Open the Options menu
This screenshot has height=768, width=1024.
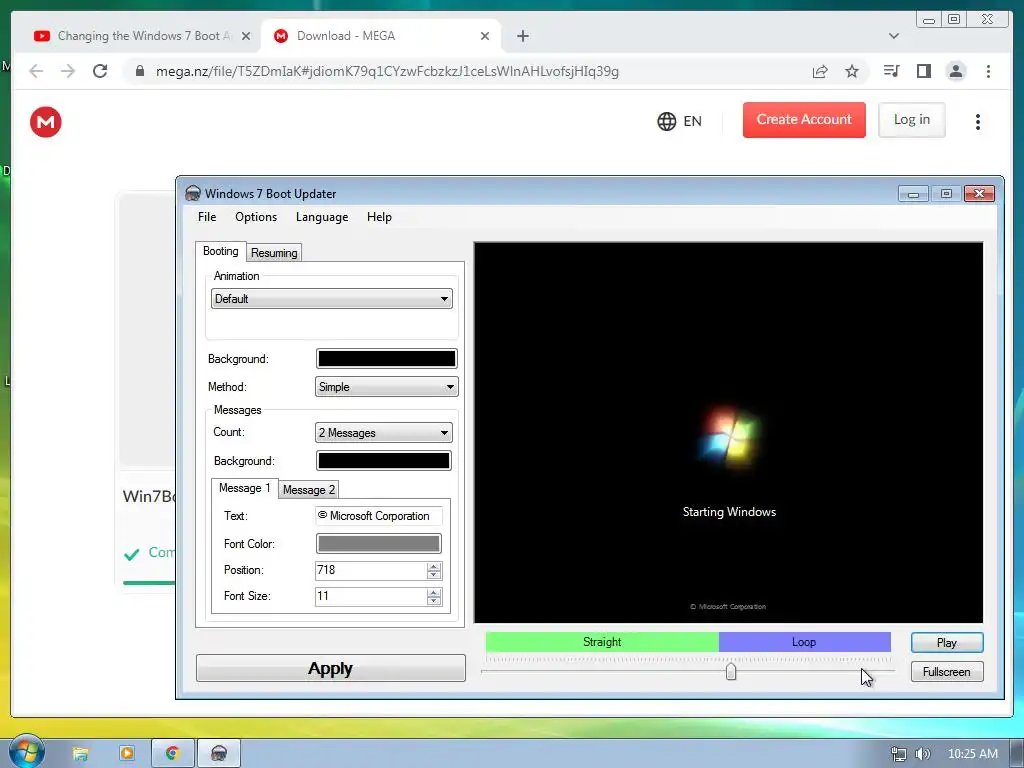(x=256, y=217)
